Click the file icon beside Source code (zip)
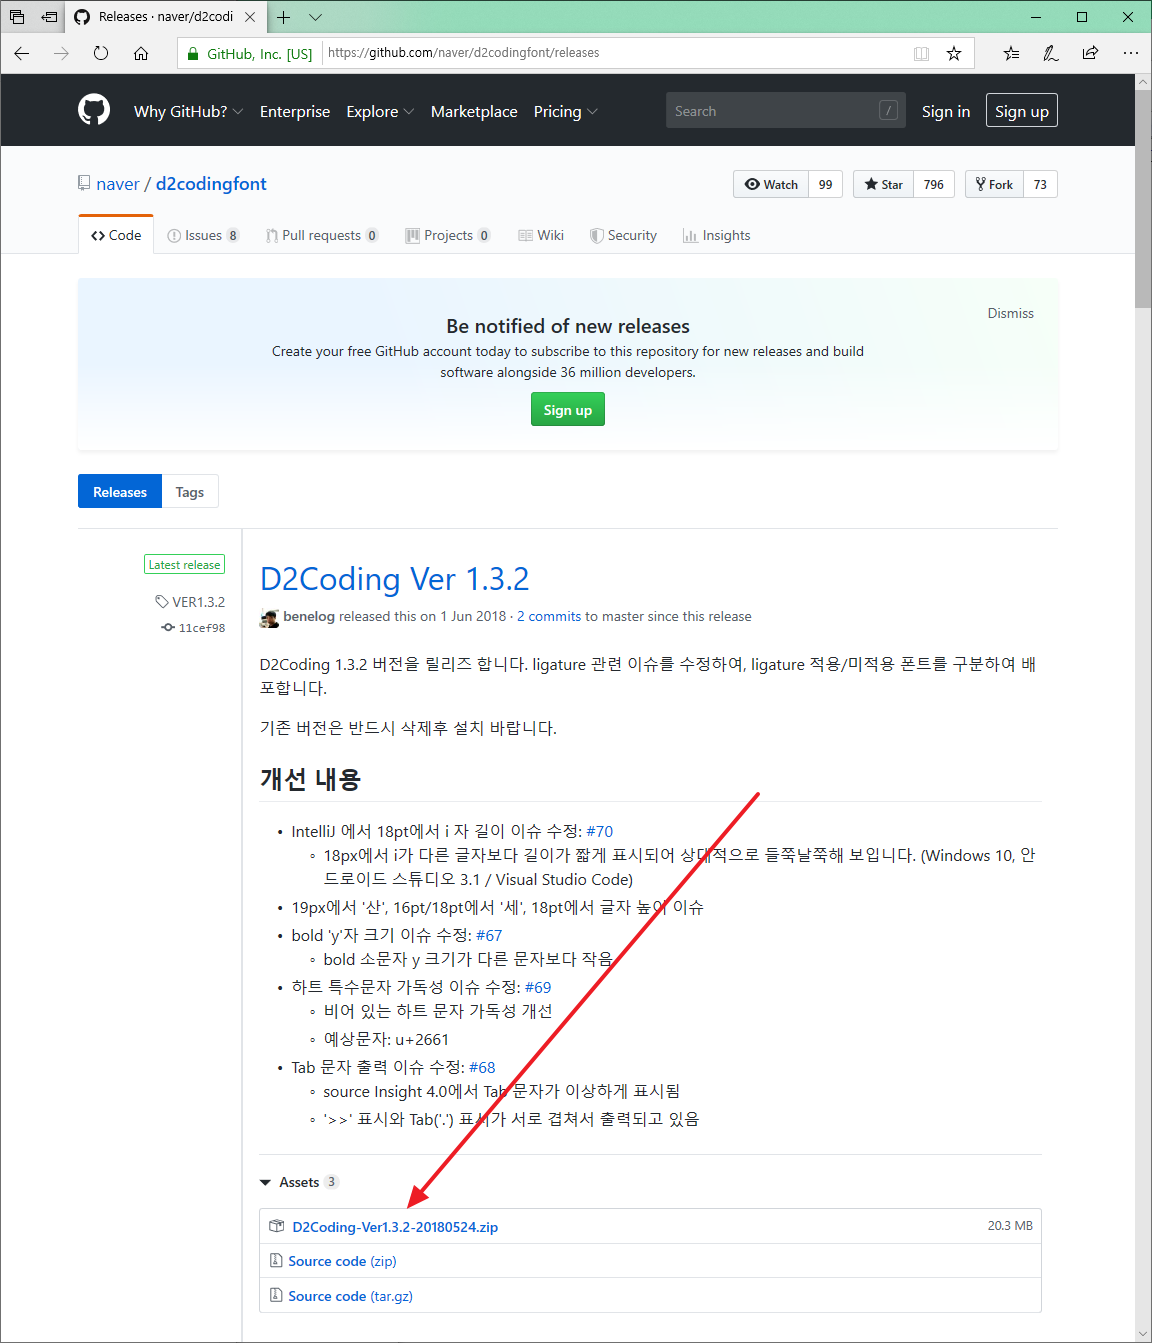This screenshot has height=1343, width=1152. tap(276, 1260)
